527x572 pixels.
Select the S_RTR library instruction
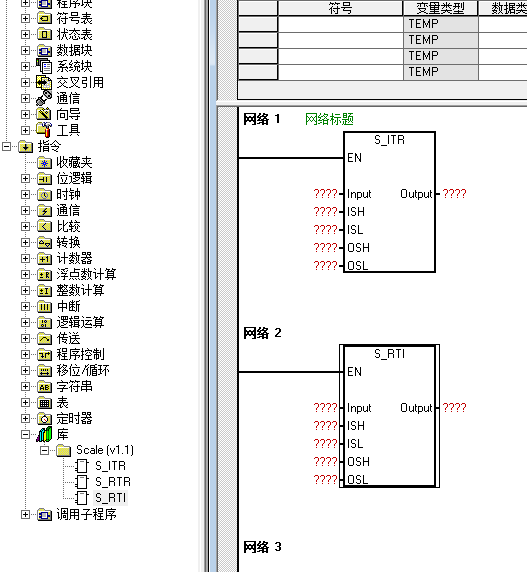click(x=112, y=482)
